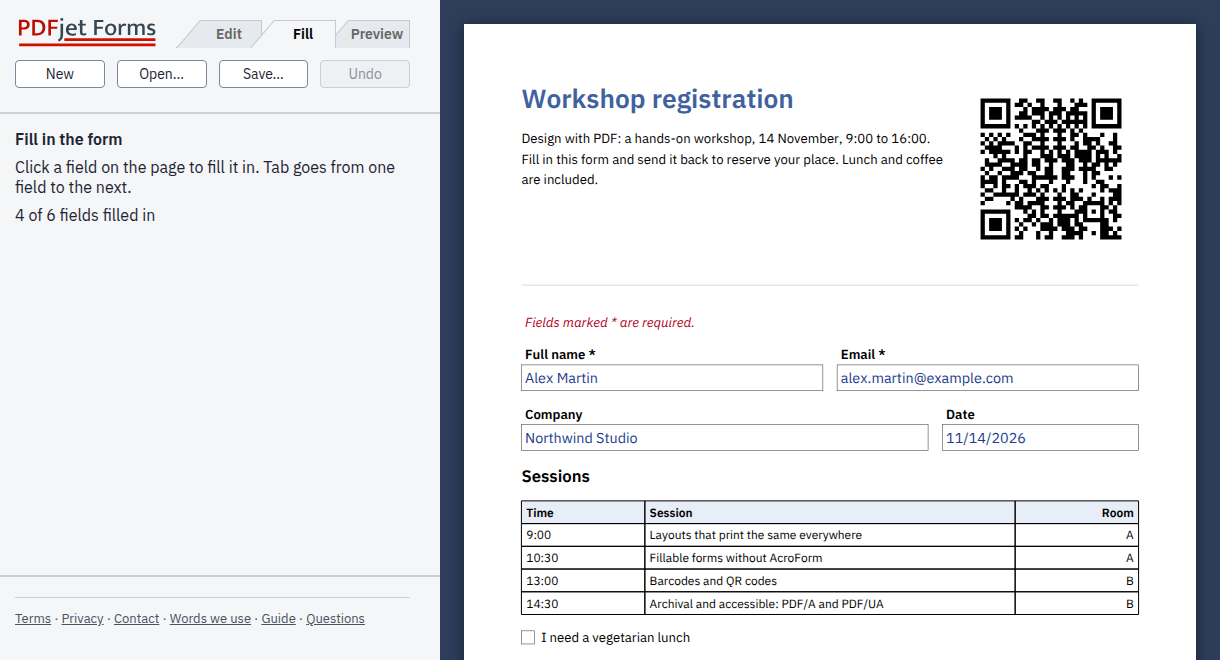The height and width of the screenshot is (660, 1220).
Task: Click the QR code image
Action: (1051, 169)
